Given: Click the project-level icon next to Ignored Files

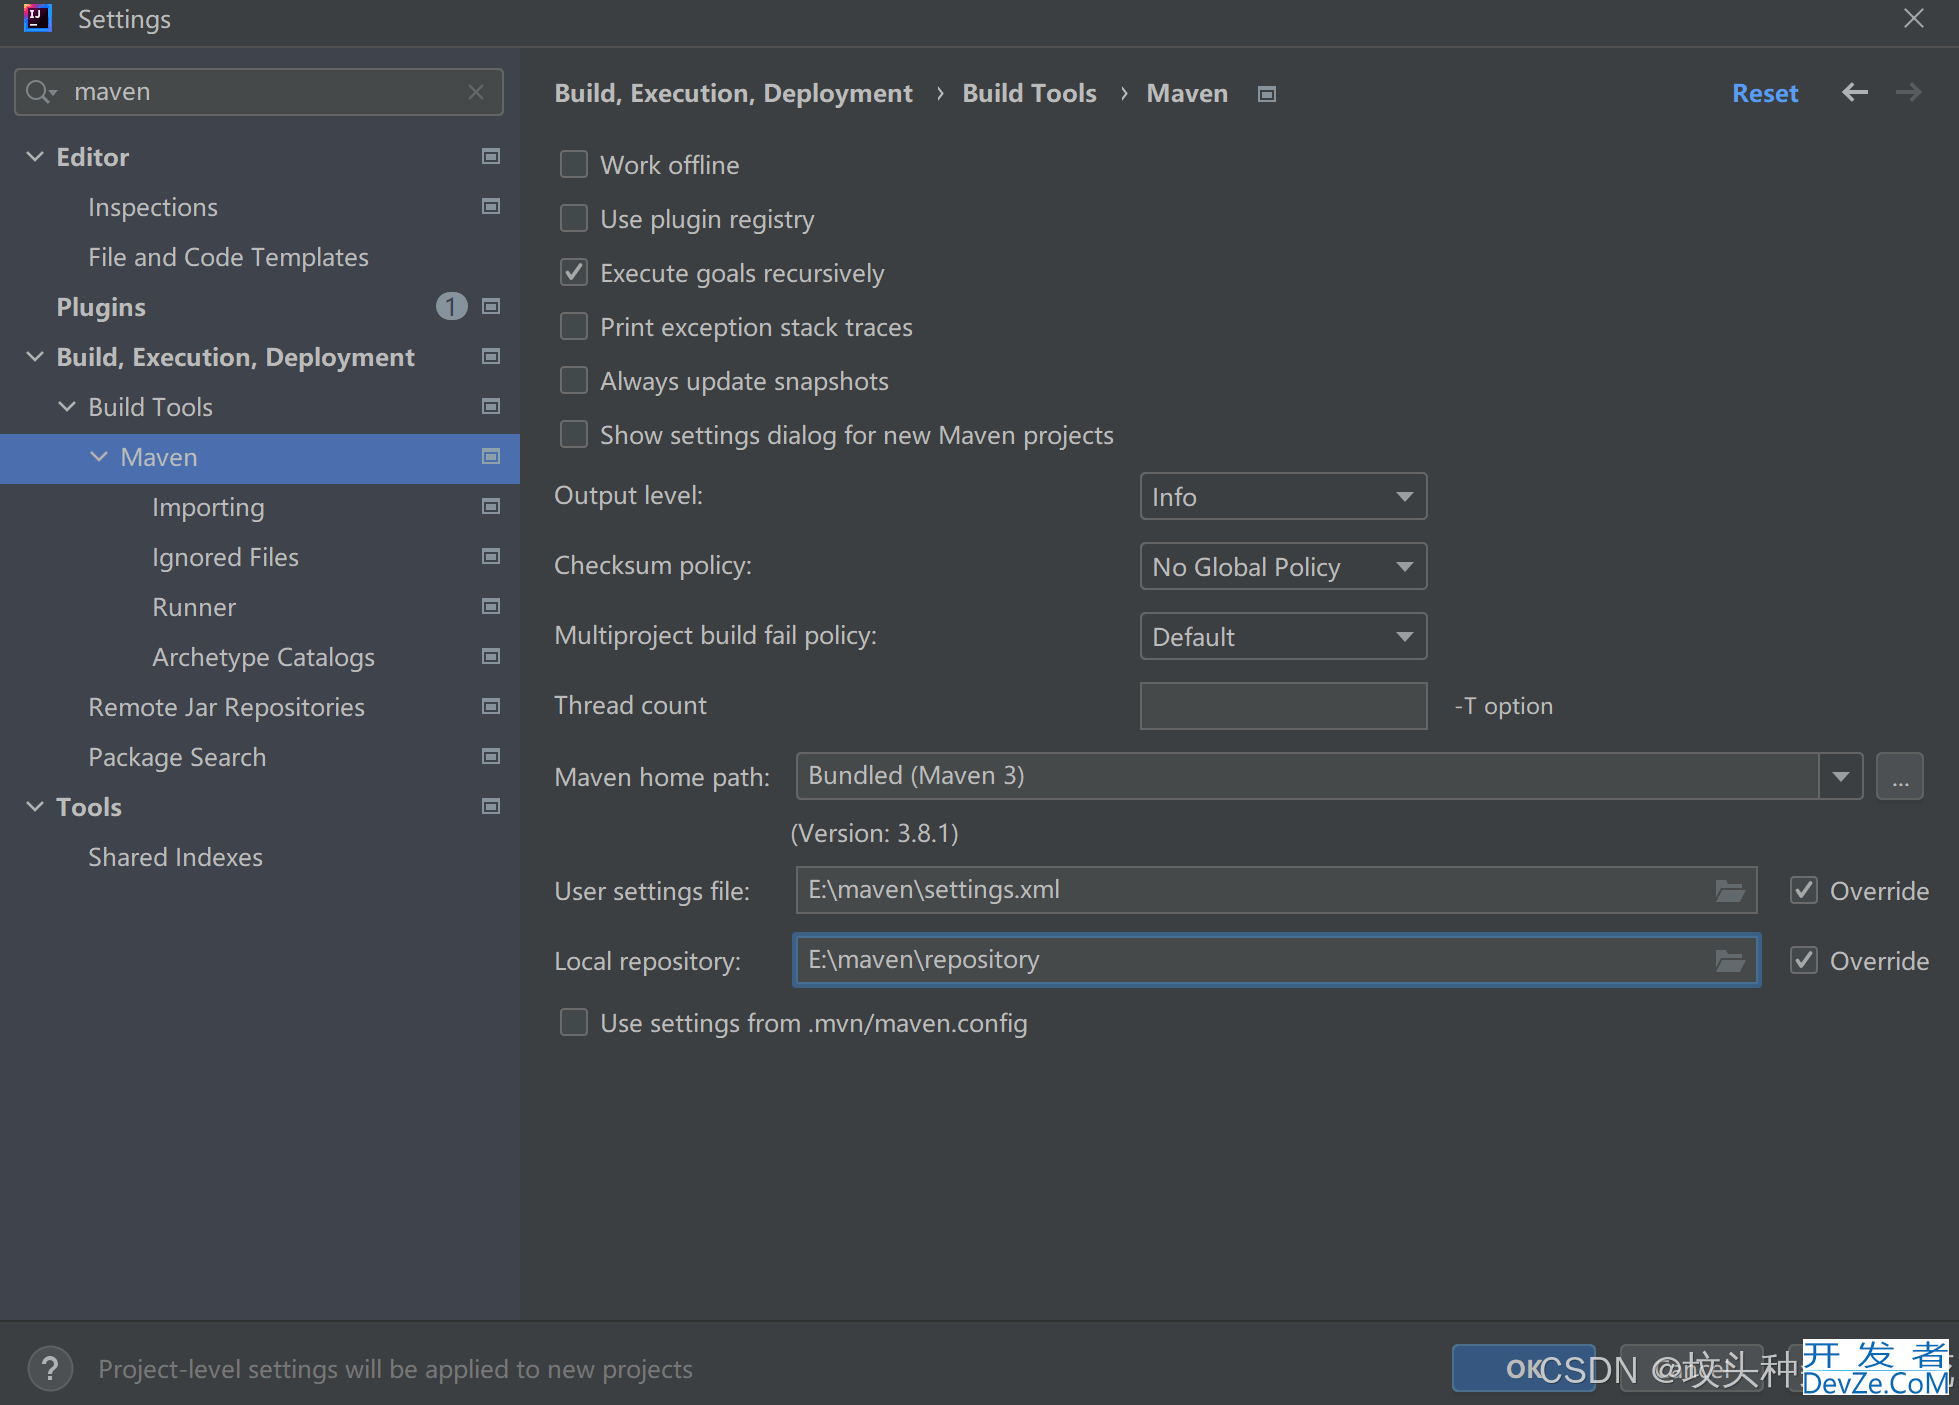Looking at the screenshot, I should tap(491, 556).
